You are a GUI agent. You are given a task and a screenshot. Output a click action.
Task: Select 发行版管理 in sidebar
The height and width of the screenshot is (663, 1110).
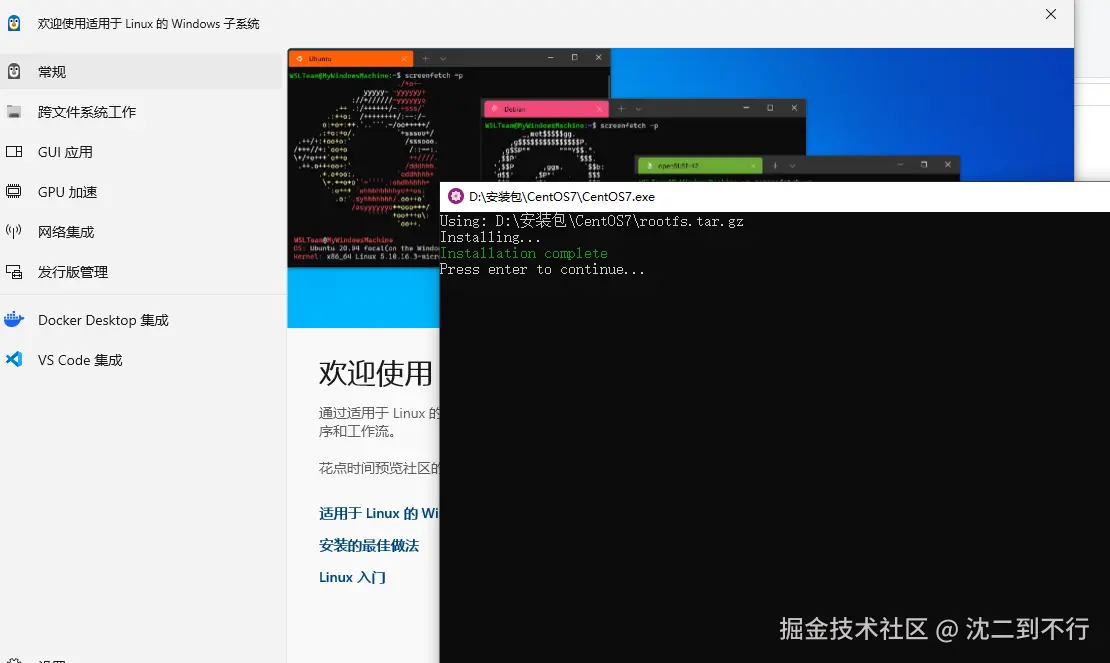tap(142, 272)
